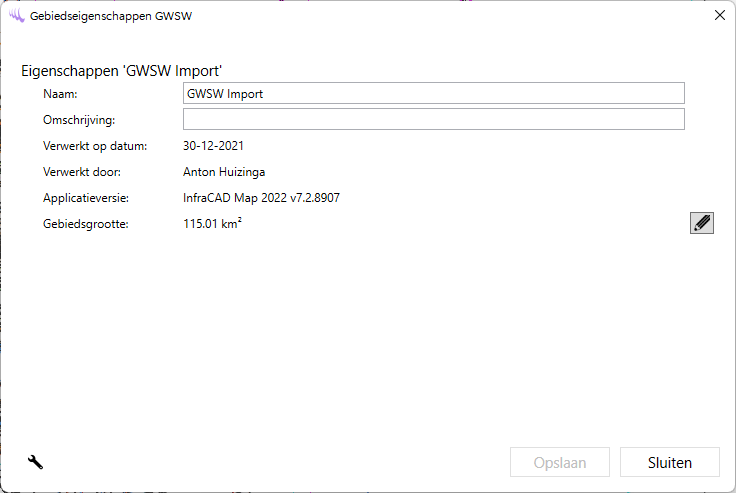Click the Opslaan button

pyautogui.click(x=561, y=463)
